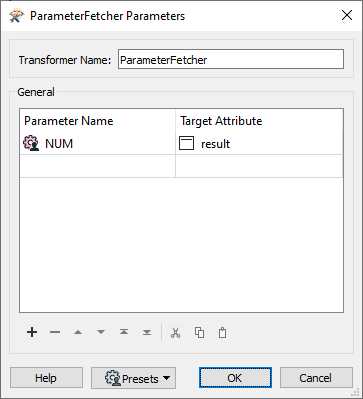The image size is (363, 399).
Task: Click ParameterFetcher icon in title bar
Action: (x=17, y=16)
